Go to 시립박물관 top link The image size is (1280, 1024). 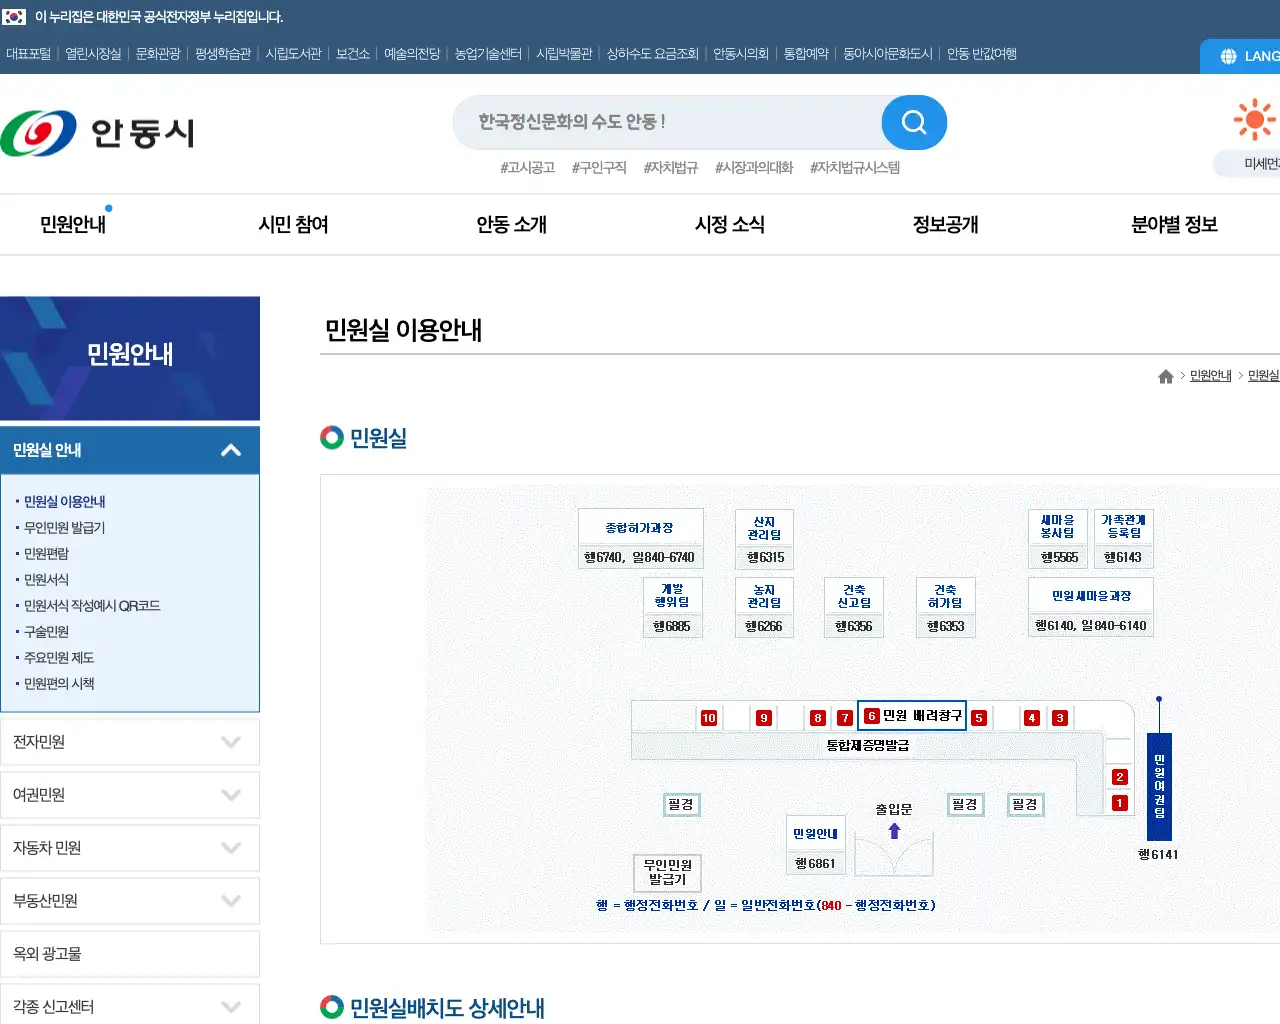click(564, 54)
